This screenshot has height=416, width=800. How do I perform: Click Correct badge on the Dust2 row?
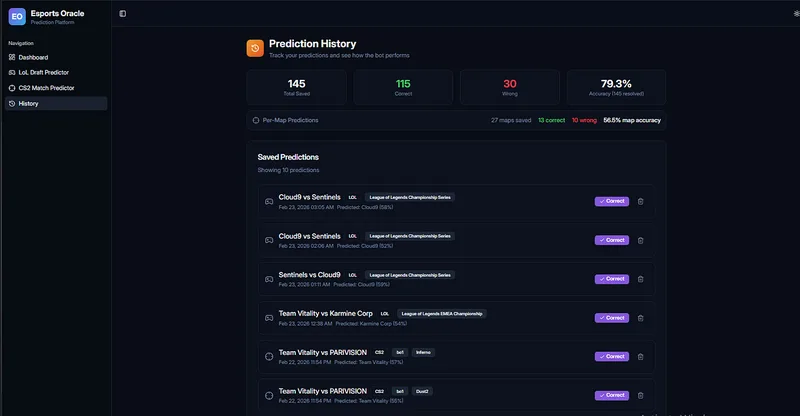point(612,395)
